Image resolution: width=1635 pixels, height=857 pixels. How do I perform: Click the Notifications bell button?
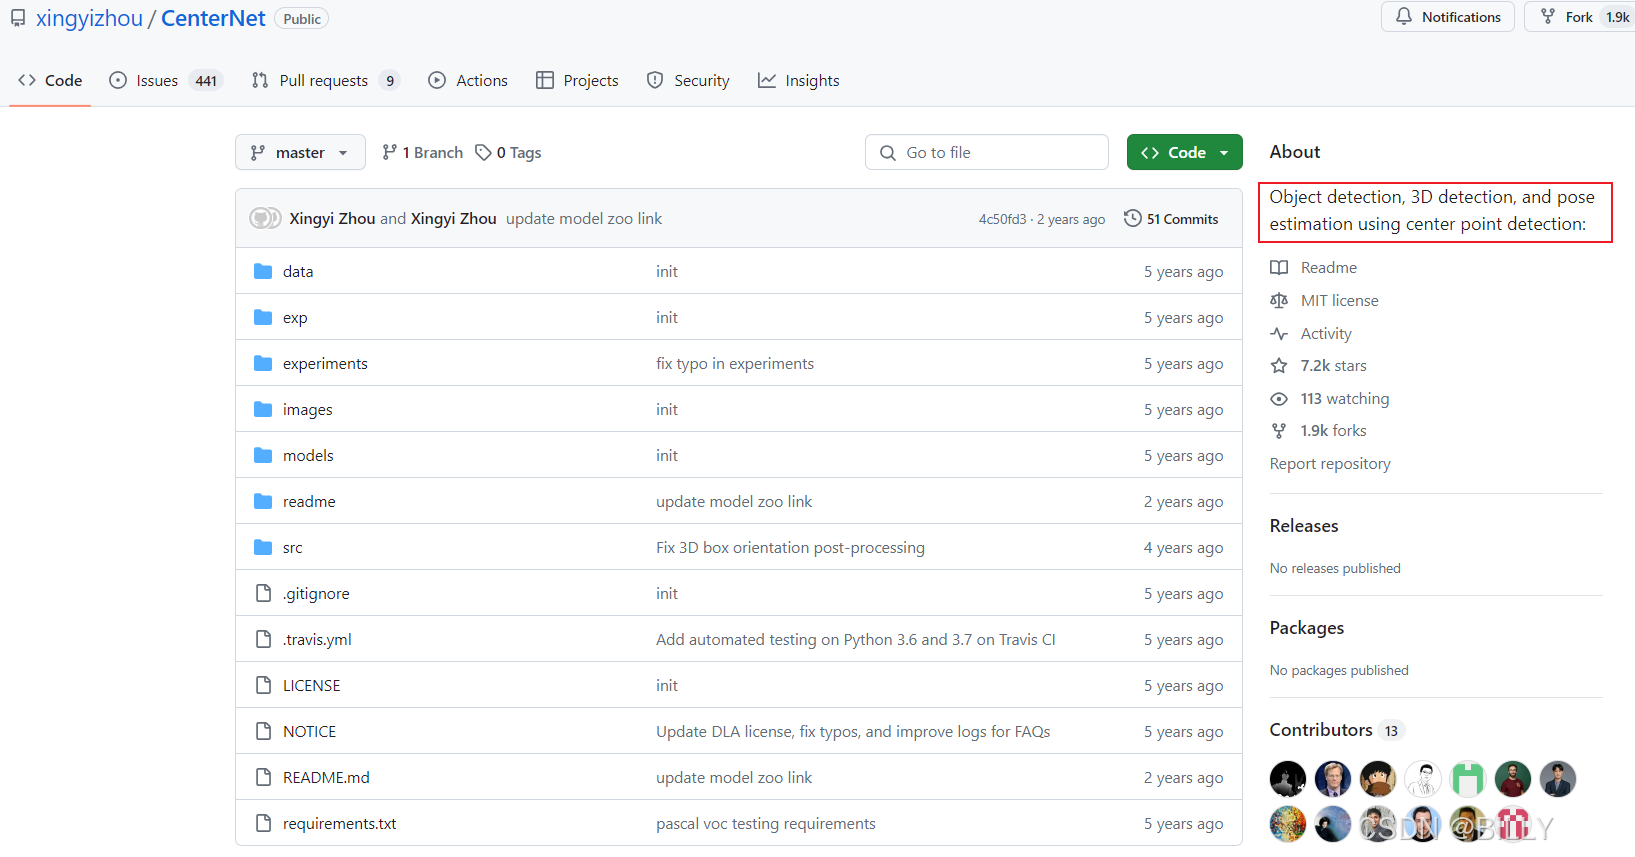click(1447, 17)
